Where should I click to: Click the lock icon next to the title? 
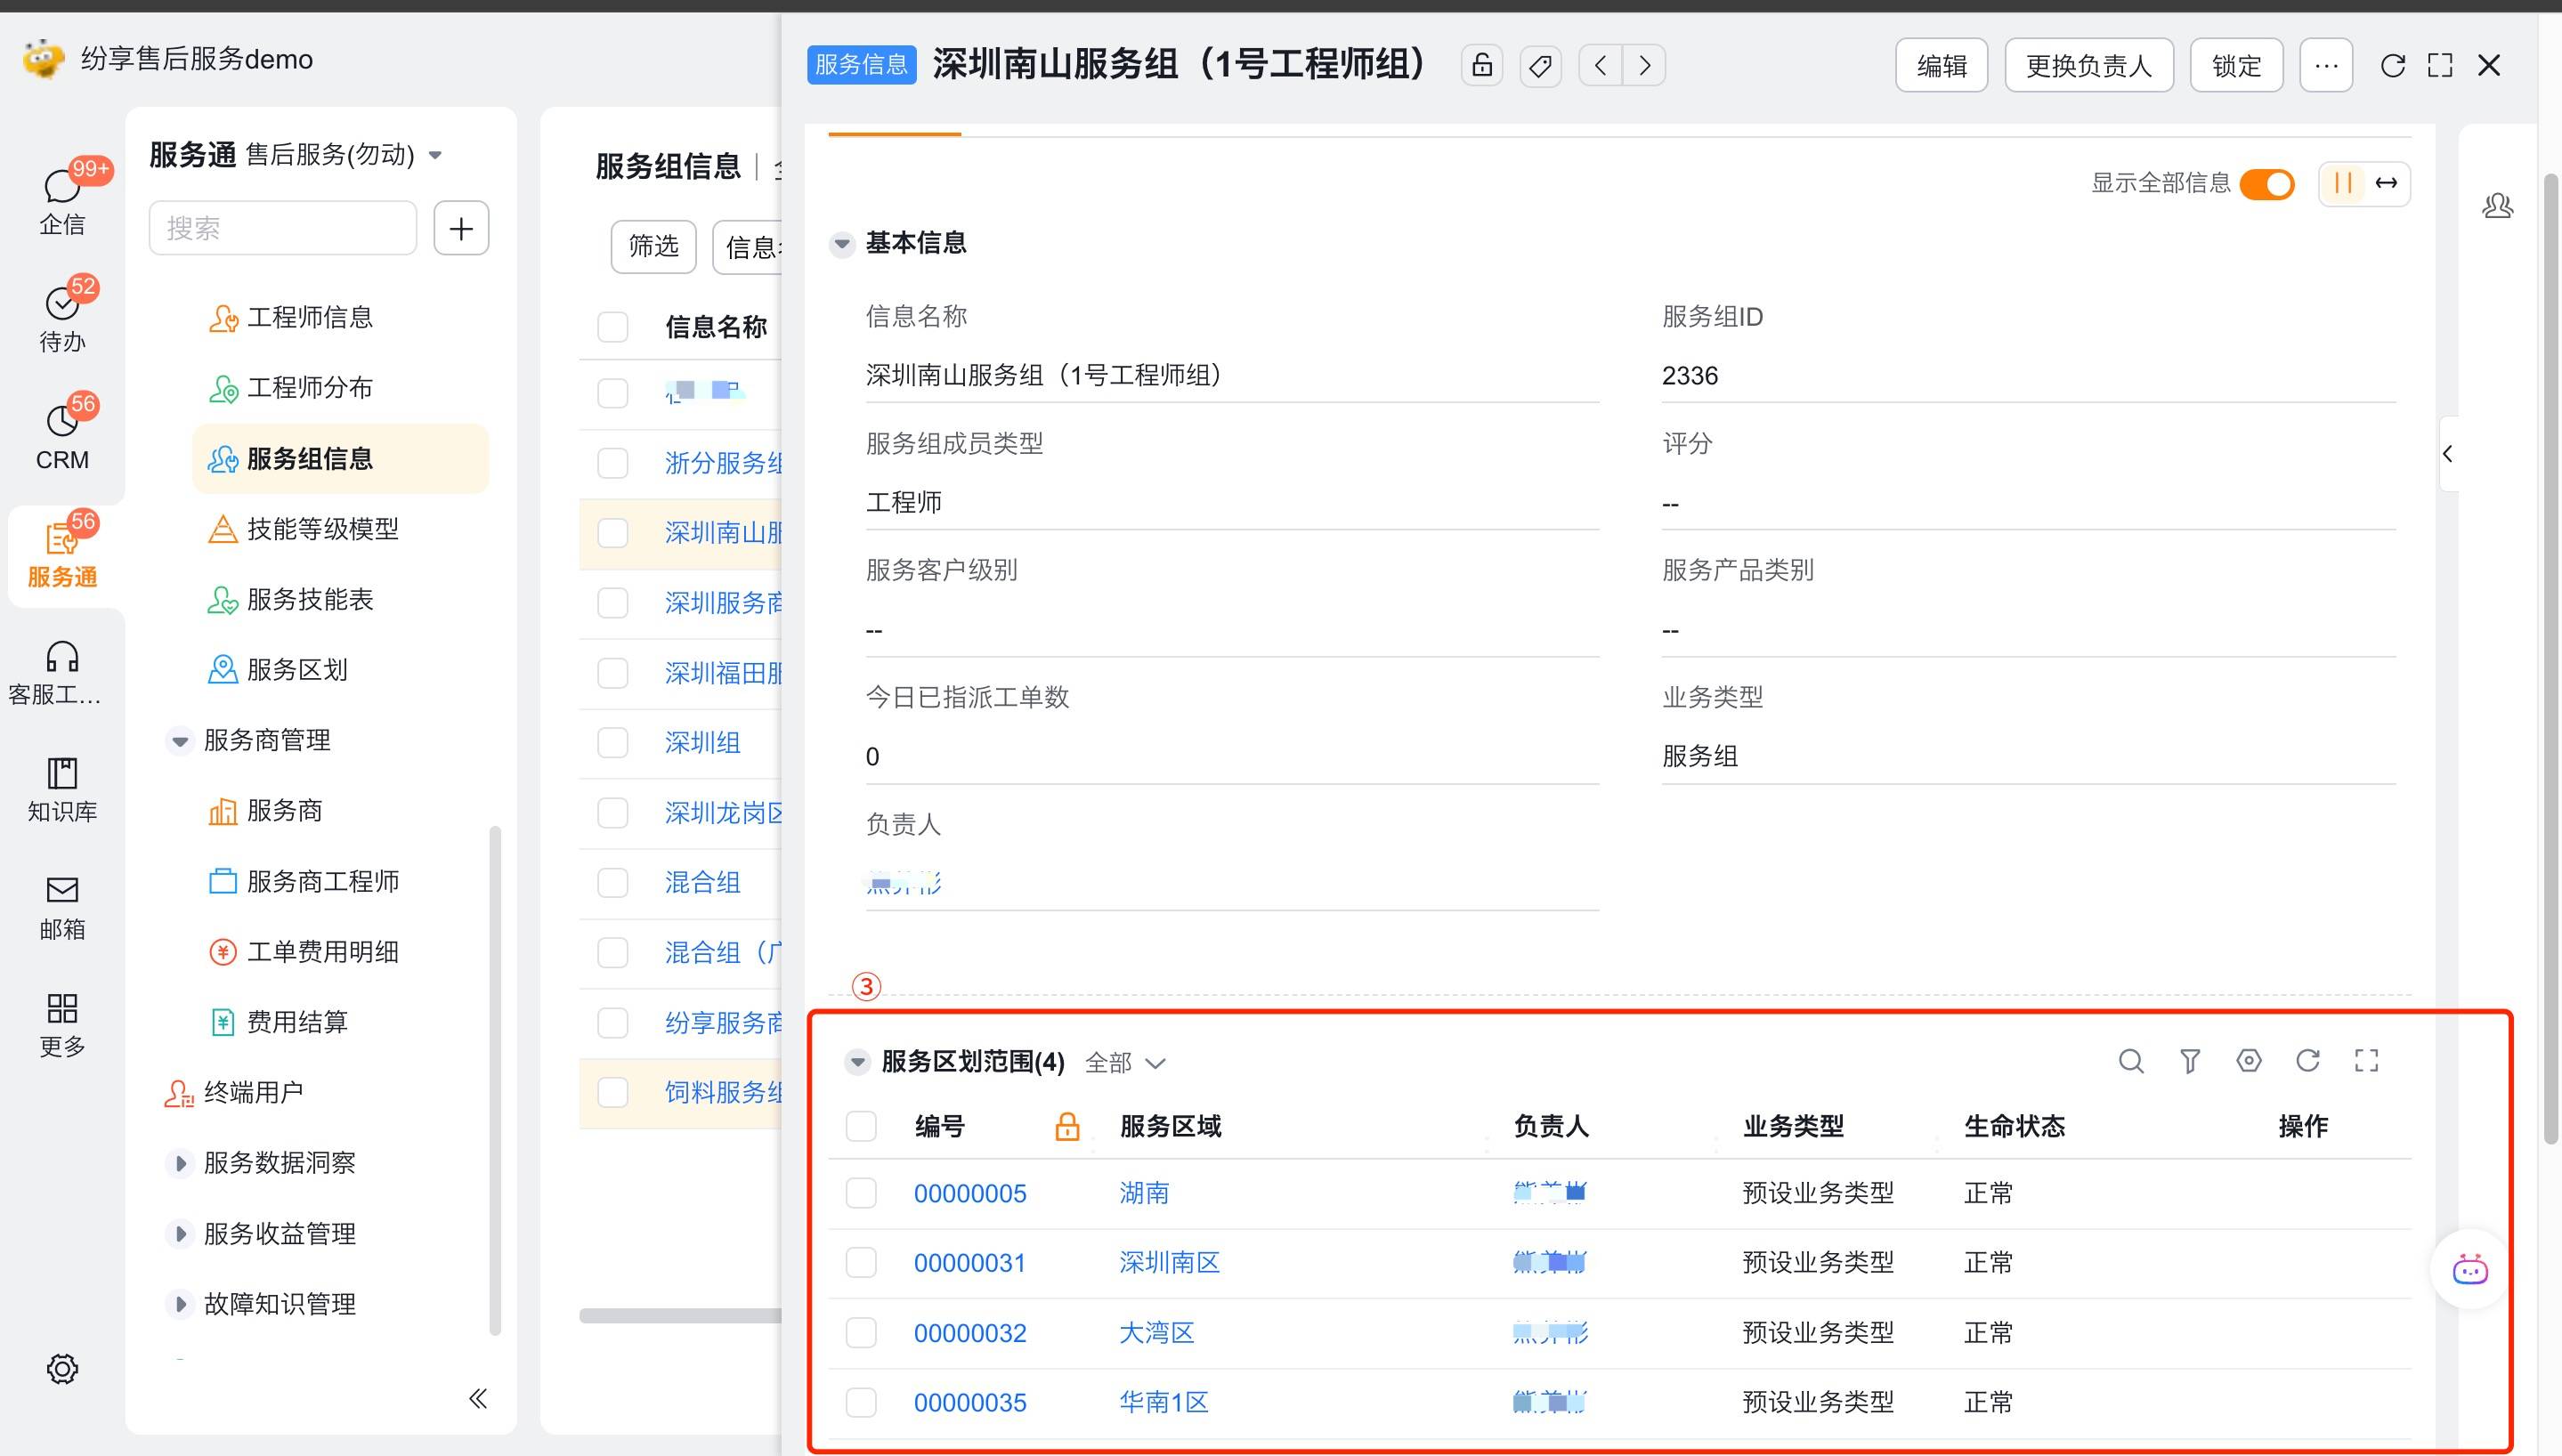[x=1481, y=65]
